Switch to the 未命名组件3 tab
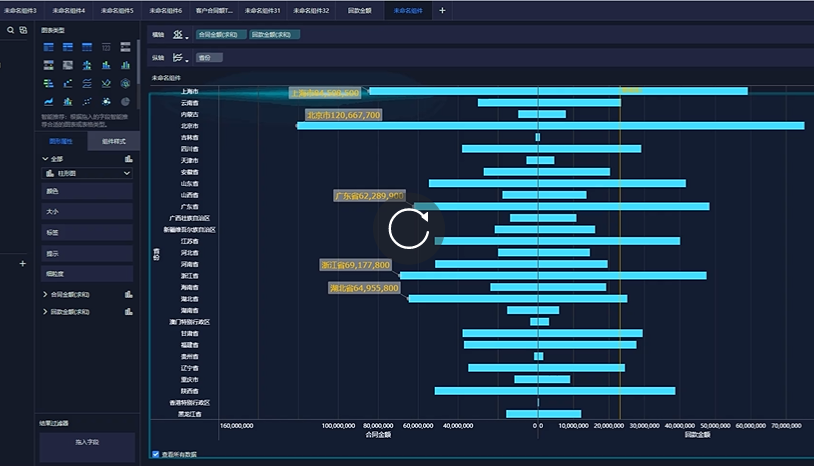 click(20, 10)
